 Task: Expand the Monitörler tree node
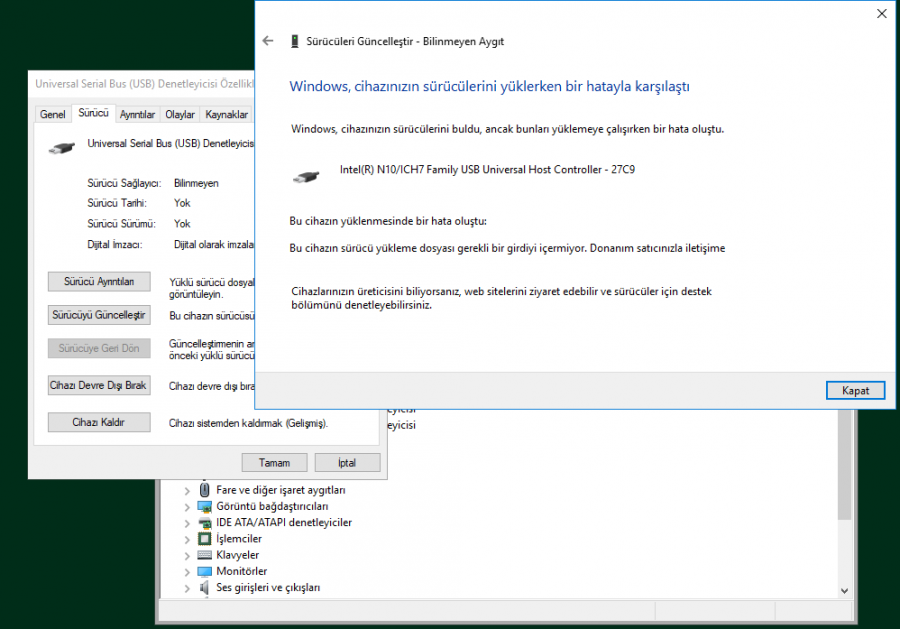coord(187,571)
